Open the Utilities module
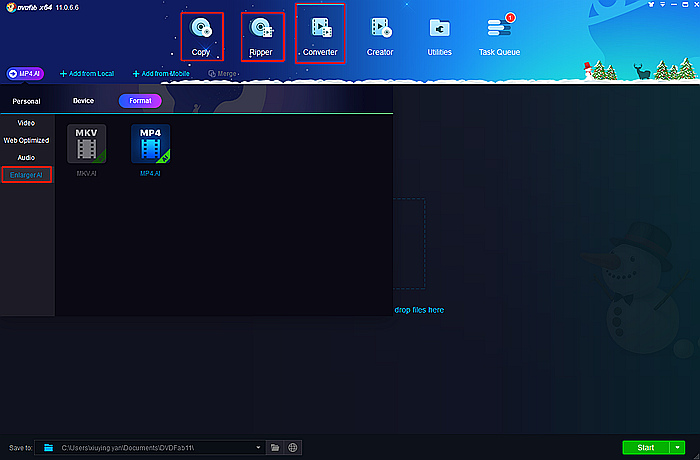 click(439, 35)
